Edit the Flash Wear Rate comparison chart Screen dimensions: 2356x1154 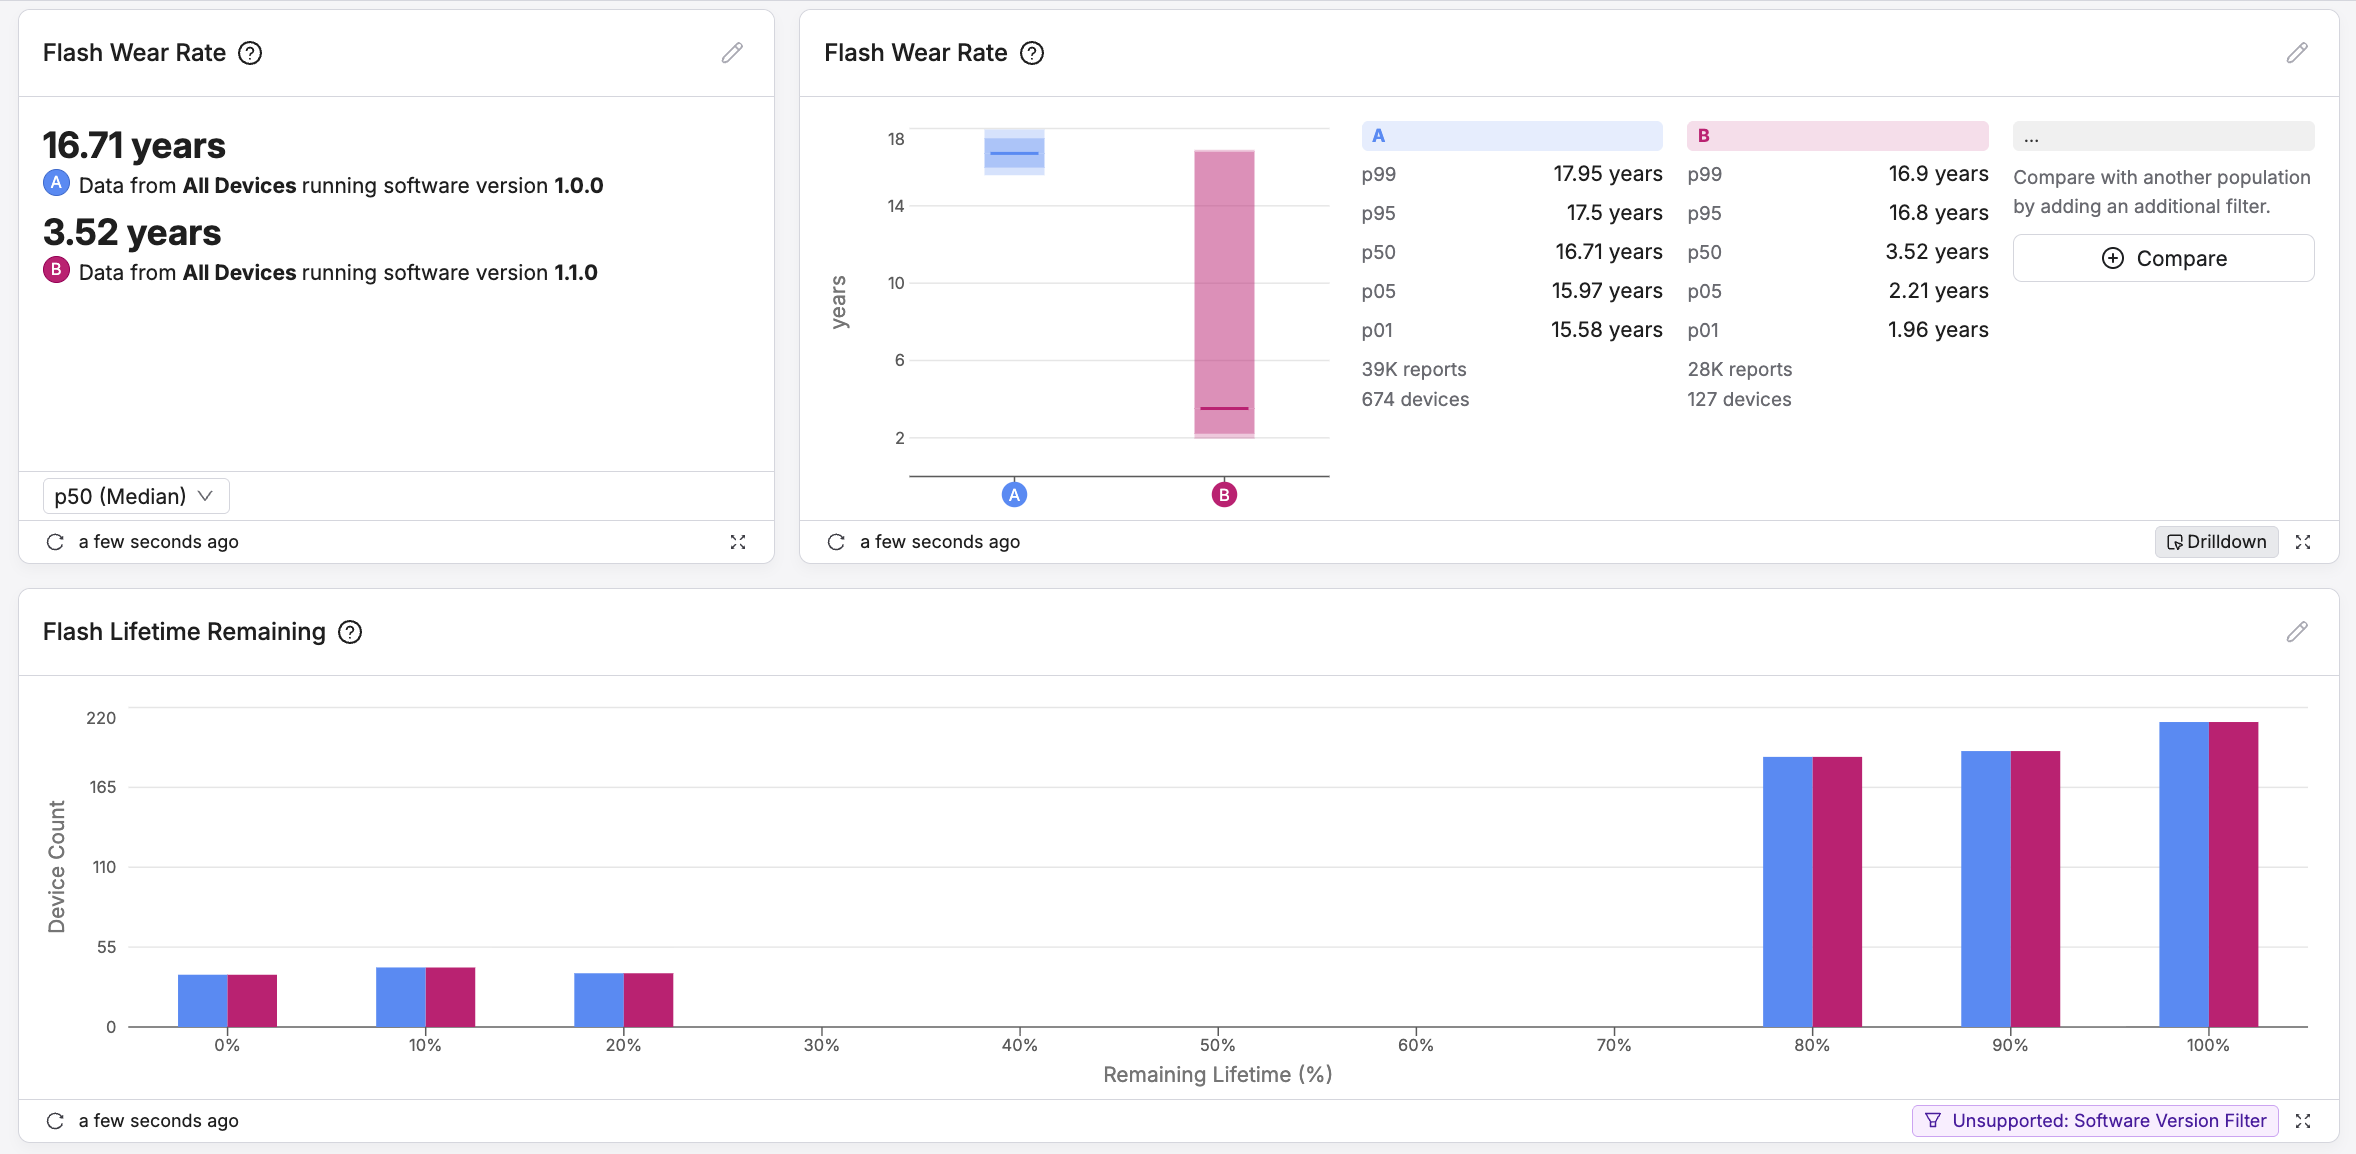[2297, 52]
